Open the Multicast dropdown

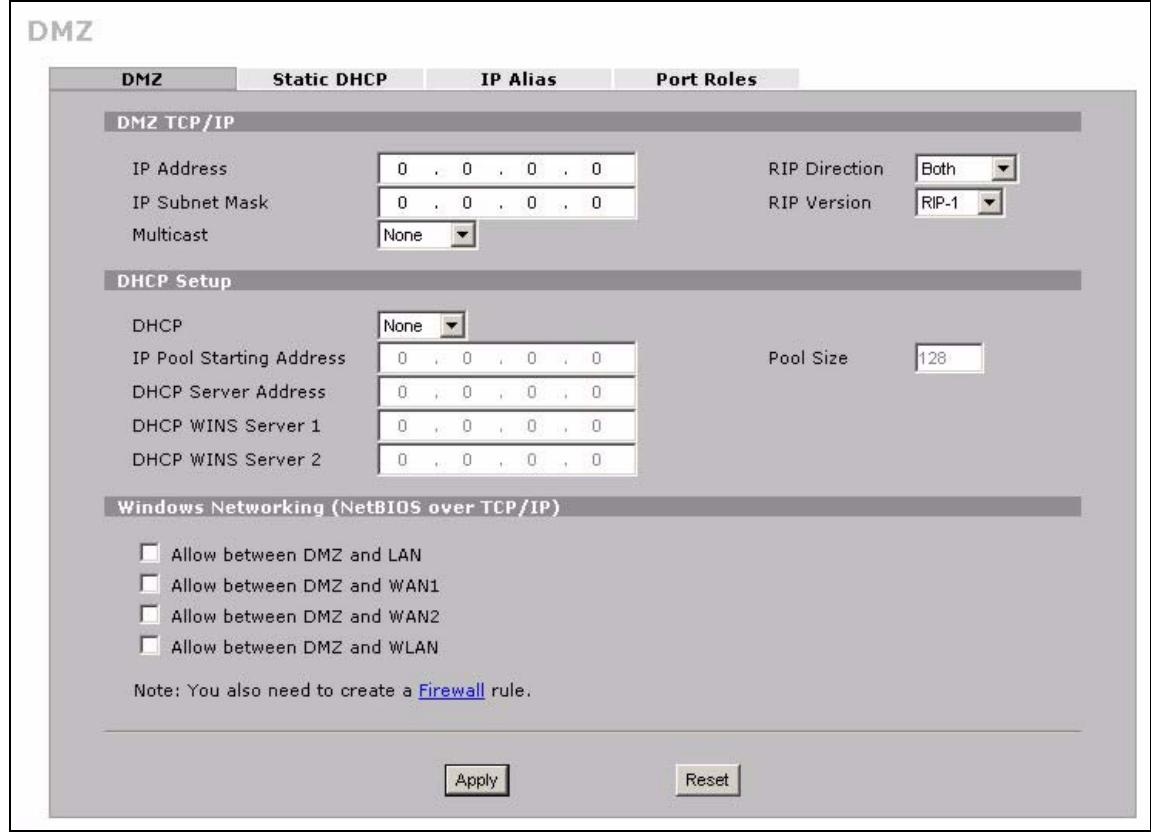[x=427, y=235]
